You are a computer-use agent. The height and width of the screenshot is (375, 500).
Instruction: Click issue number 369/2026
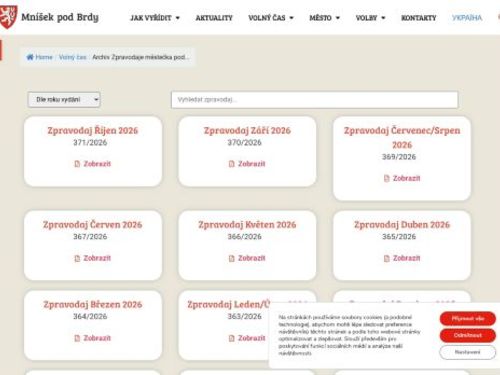click(x=399, y=157)
